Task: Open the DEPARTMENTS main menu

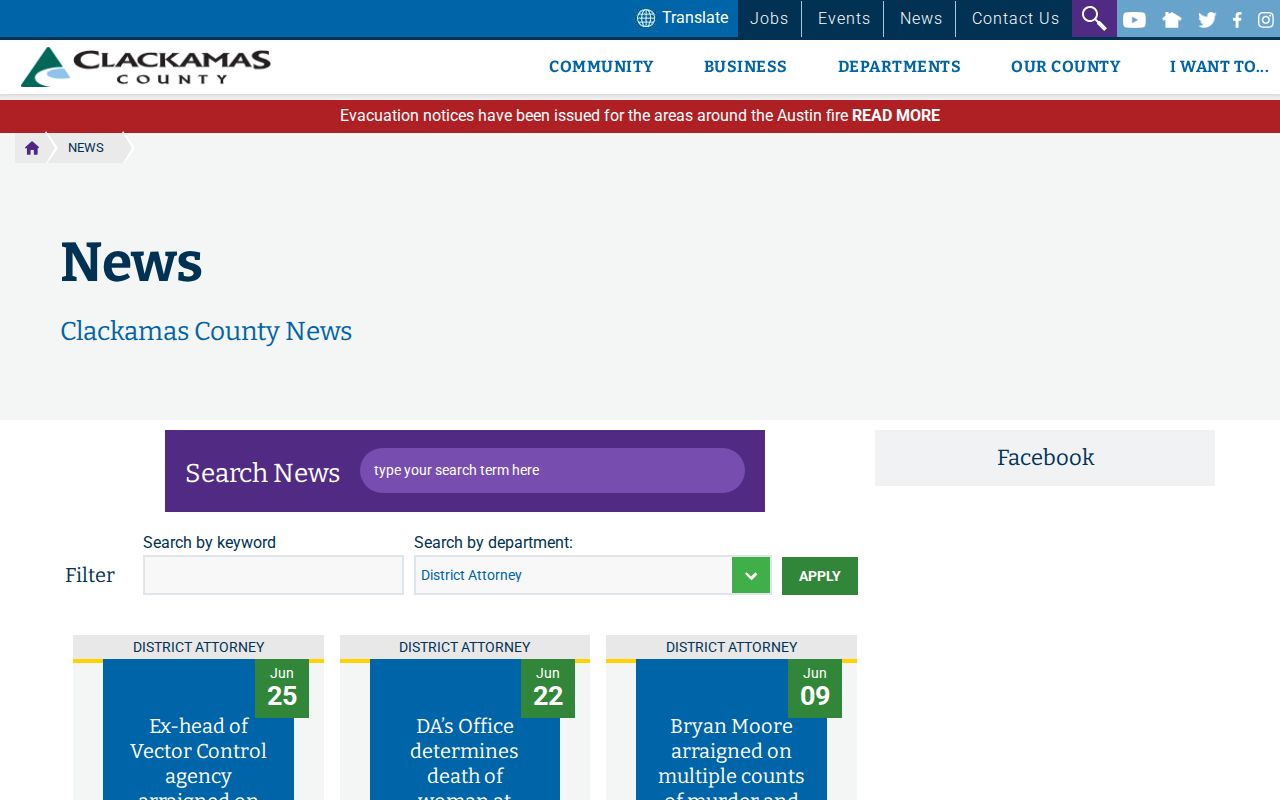Action: [x=899, y=67]
